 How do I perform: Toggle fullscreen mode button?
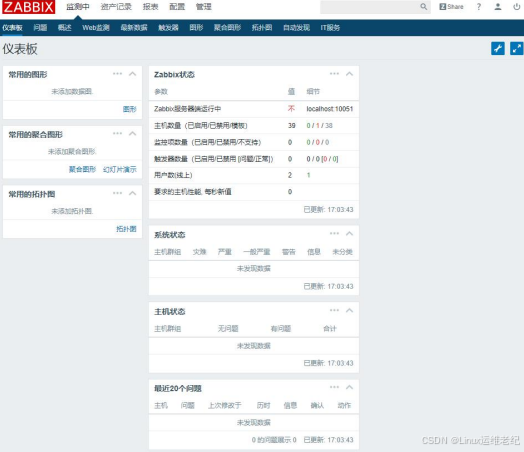517,48
